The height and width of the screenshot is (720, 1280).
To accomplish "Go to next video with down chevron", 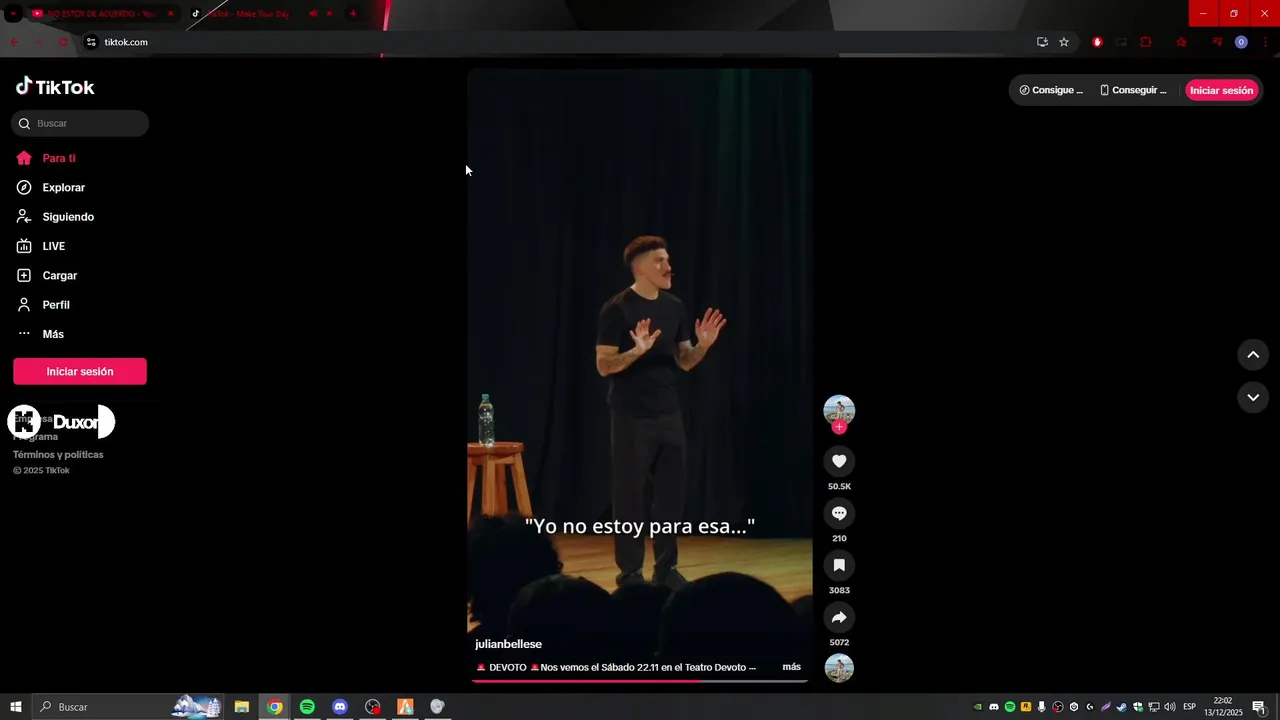I will pyautogui.click(x=1253, y=397).
